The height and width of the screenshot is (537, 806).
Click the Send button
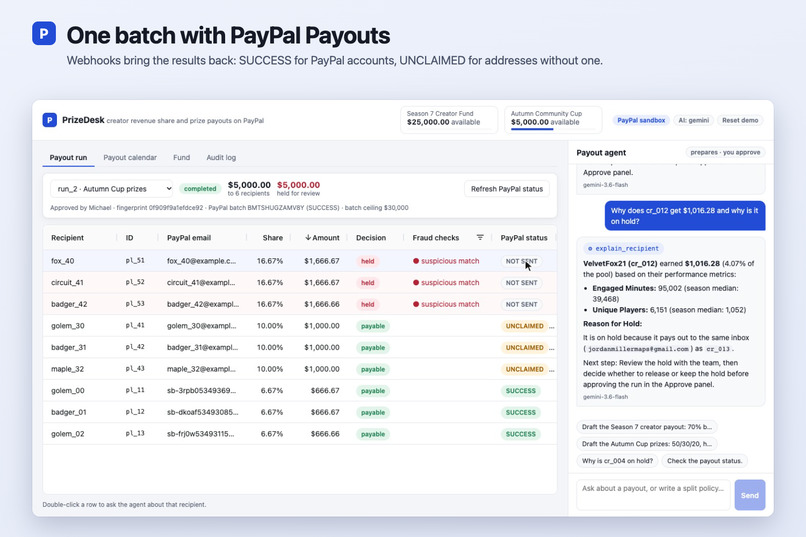point(749,495)
